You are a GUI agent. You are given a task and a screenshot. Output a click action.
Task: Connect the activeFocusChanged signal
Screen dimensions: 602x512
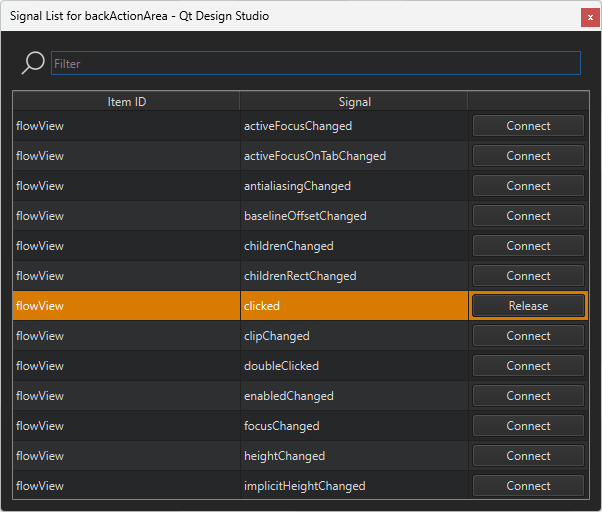tap(528, 126)
